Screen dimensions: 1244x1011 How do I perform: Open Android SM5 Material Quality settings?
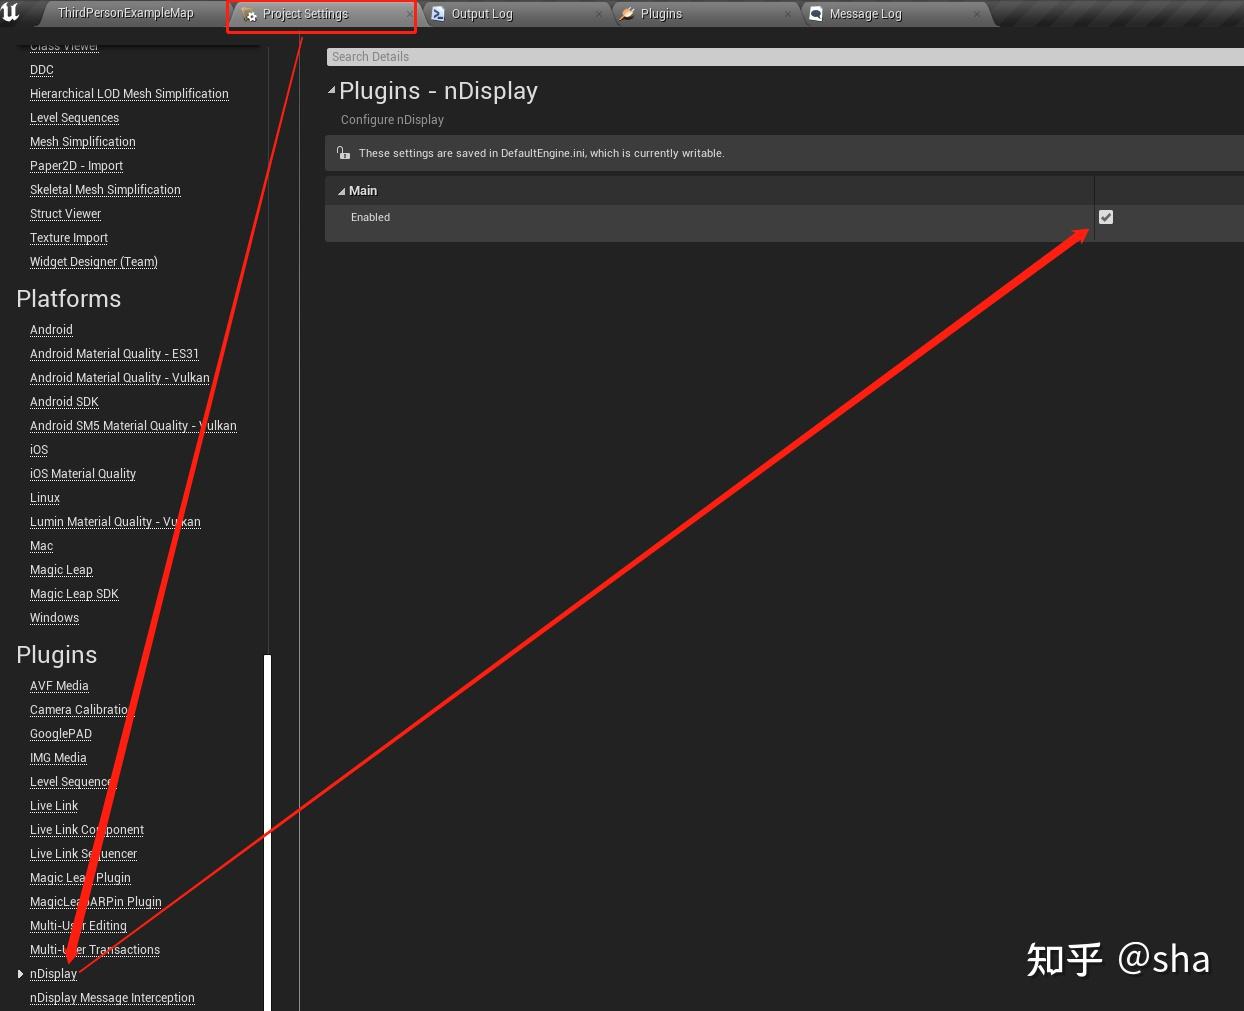click(x=133, y=426)
